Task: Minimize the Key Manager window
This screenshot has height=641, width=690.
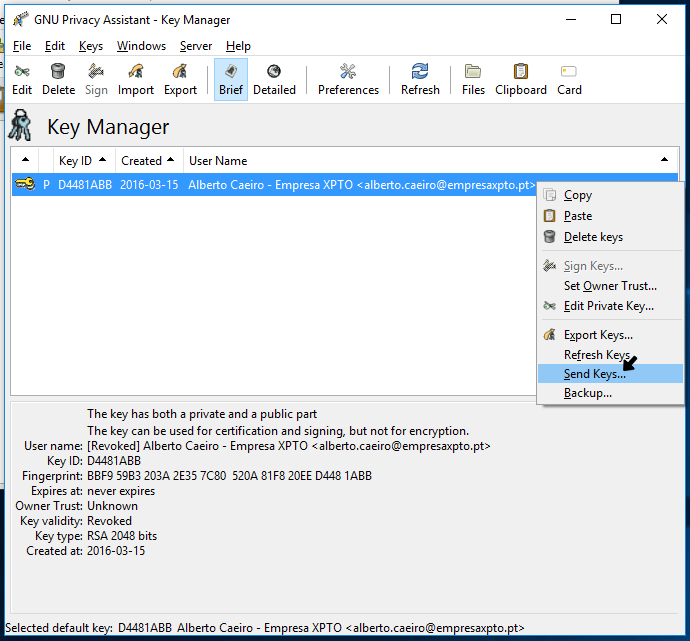Action: [571, 19]
